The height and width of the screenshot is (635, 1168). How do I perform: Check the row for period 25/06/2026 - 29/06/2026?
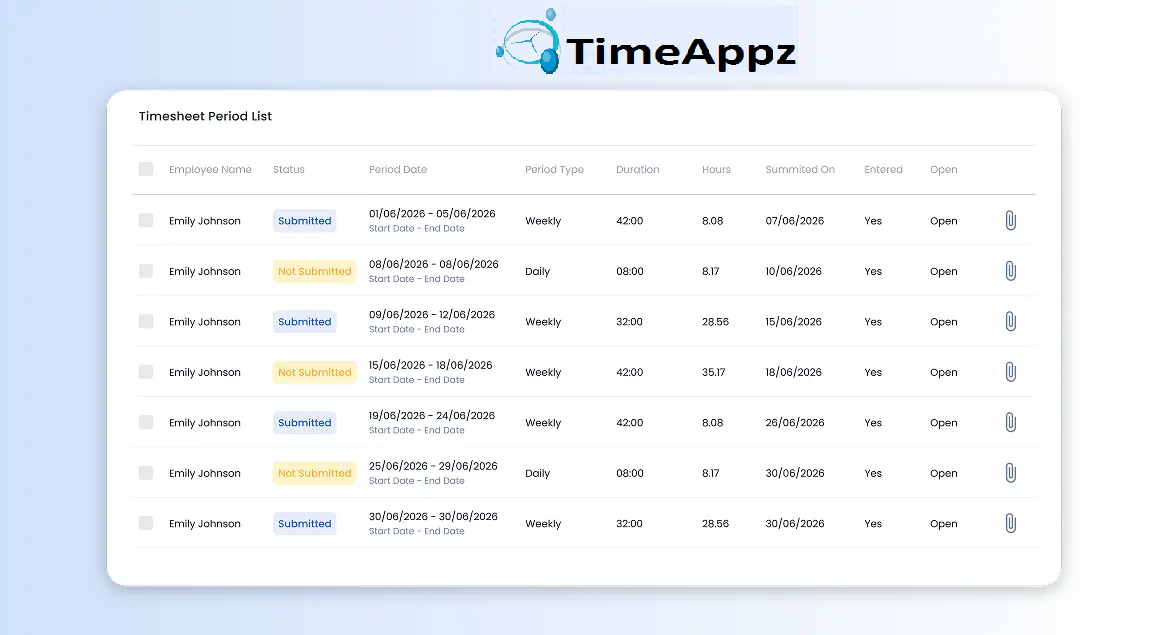click(146, 473)
